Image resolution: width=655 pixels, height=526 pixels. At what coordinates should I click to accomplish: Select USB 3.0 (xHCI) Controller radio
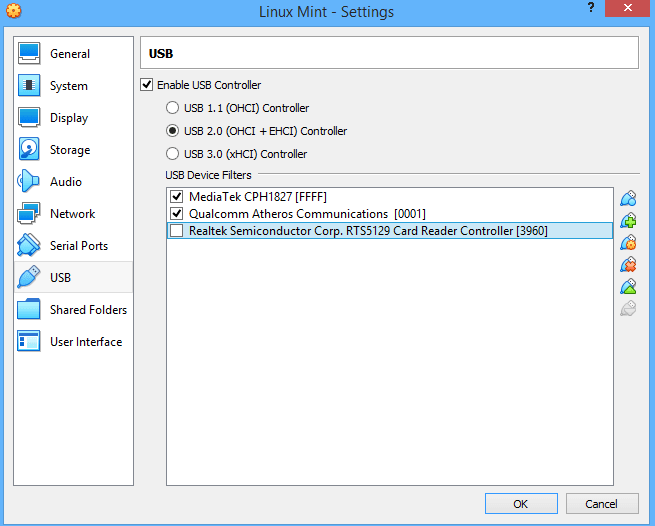[173, 154]
